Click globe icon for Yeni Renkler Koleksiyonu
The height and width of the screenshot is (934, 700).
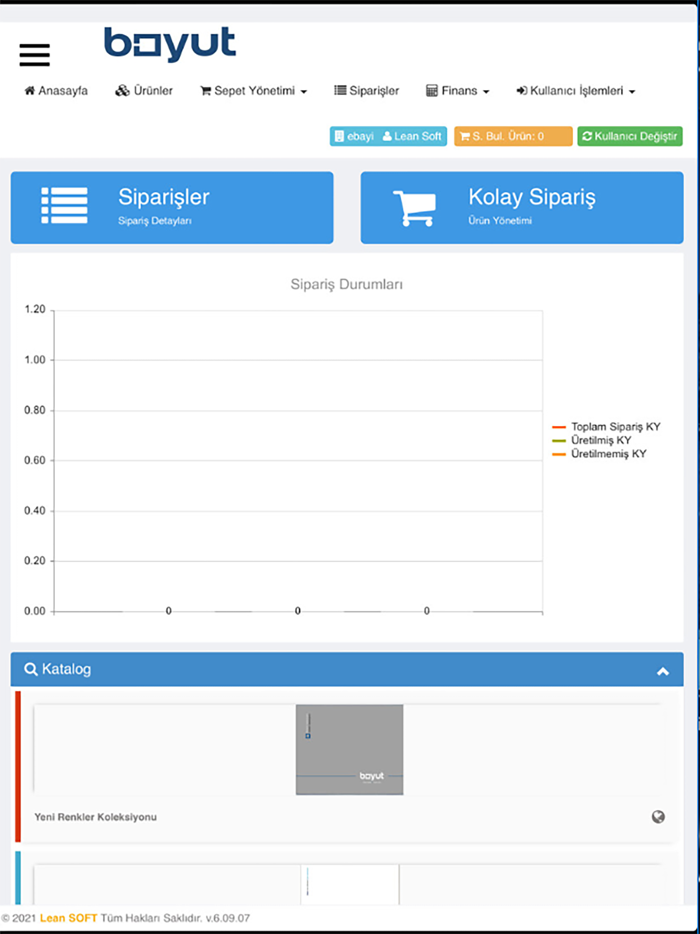pos(658,817)
